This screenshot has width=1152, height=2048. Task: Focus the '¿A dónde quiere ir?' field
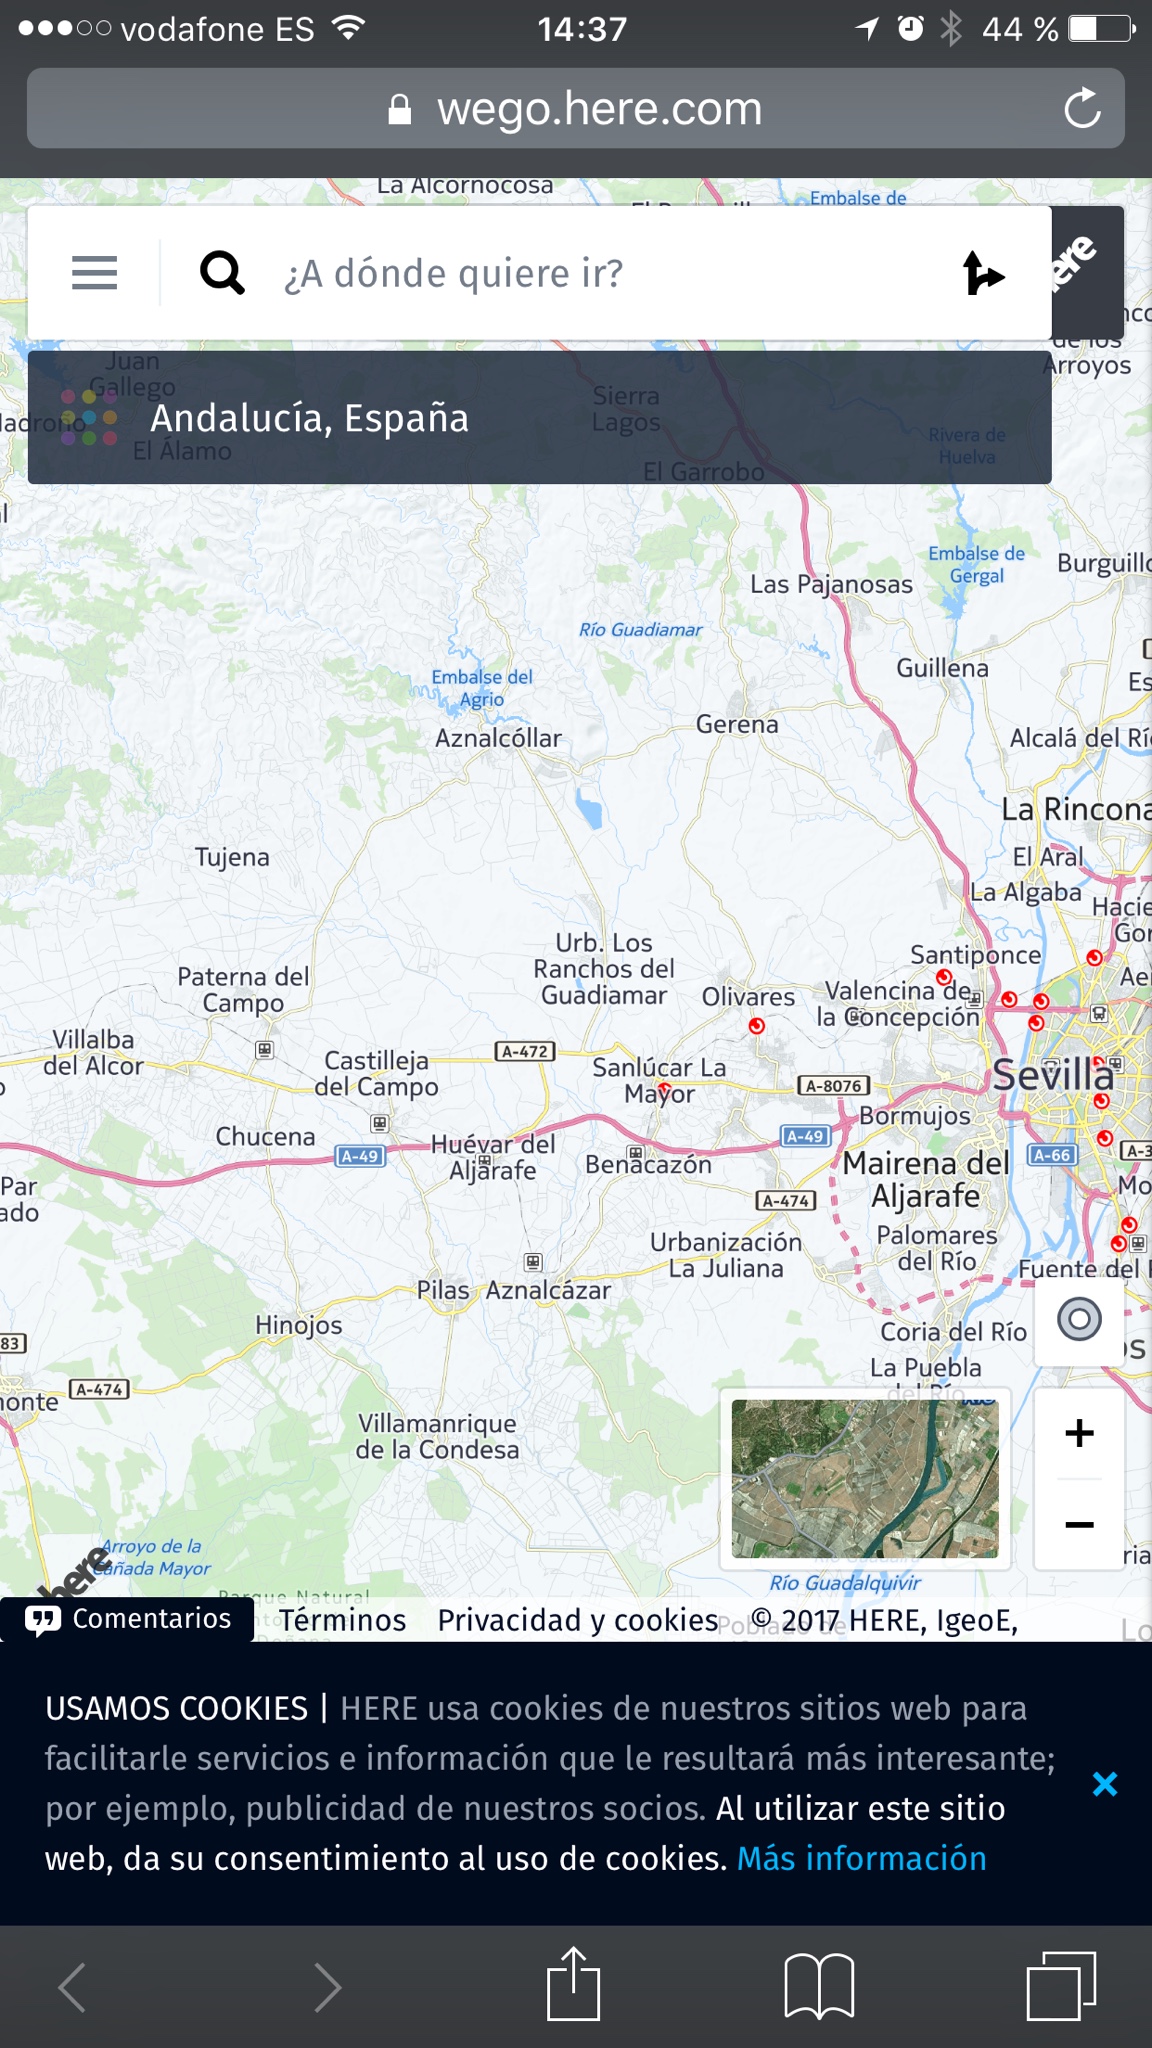coord(600,273)
